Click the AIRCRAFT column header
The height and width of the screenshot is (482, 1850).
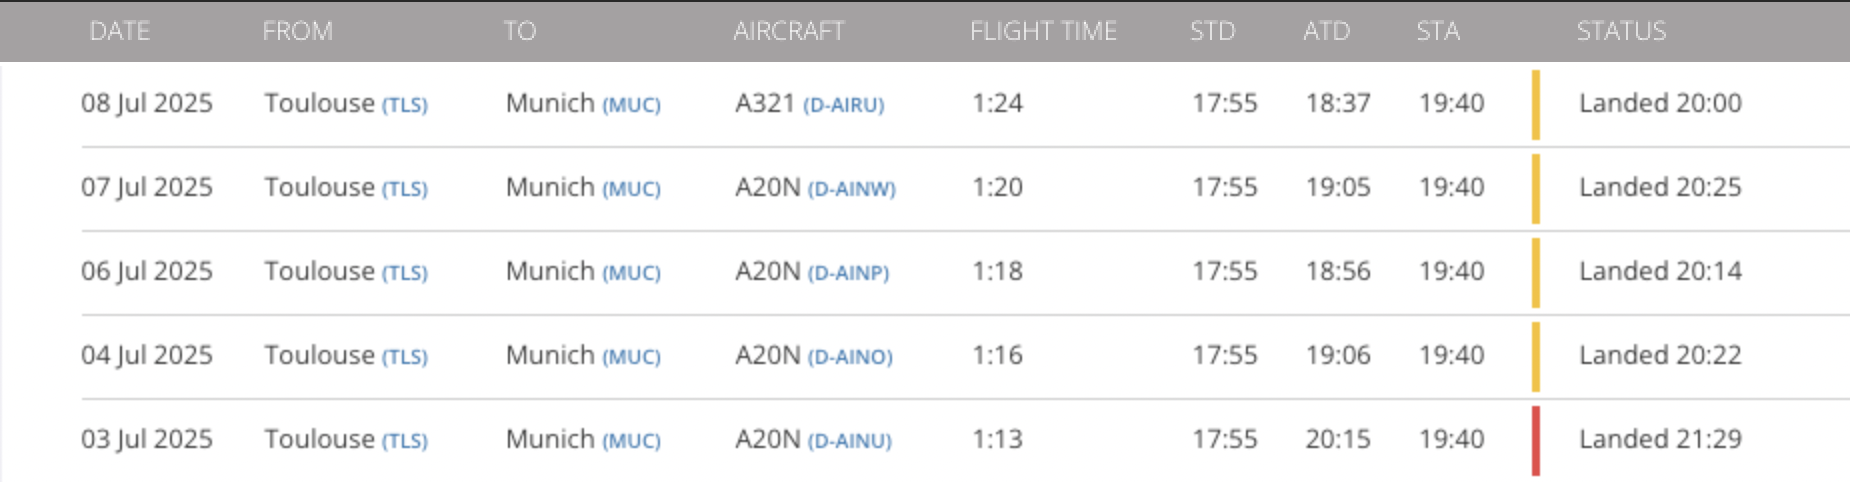(x=788, y=31)
